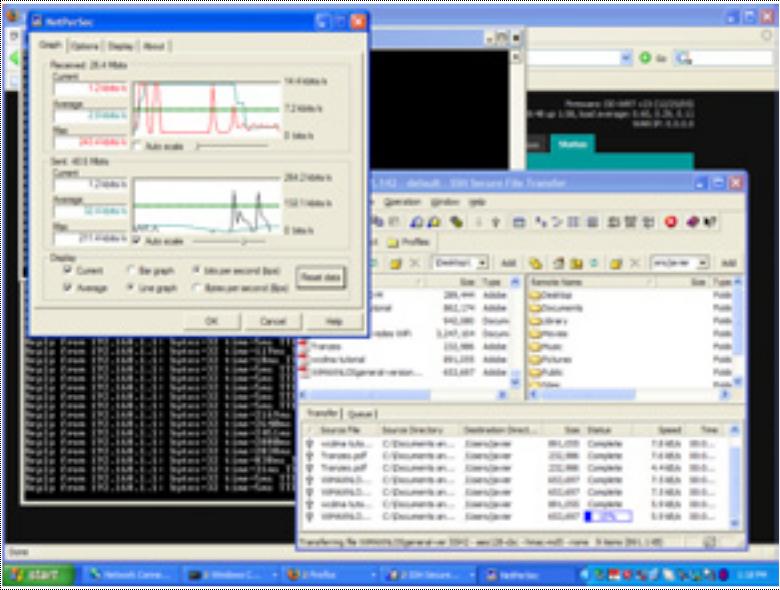Image resolution: width=780 pixels, height=590 pixels.
Task: Click the red stop icon in SSH toolbar
Action: tap(670, 222)
